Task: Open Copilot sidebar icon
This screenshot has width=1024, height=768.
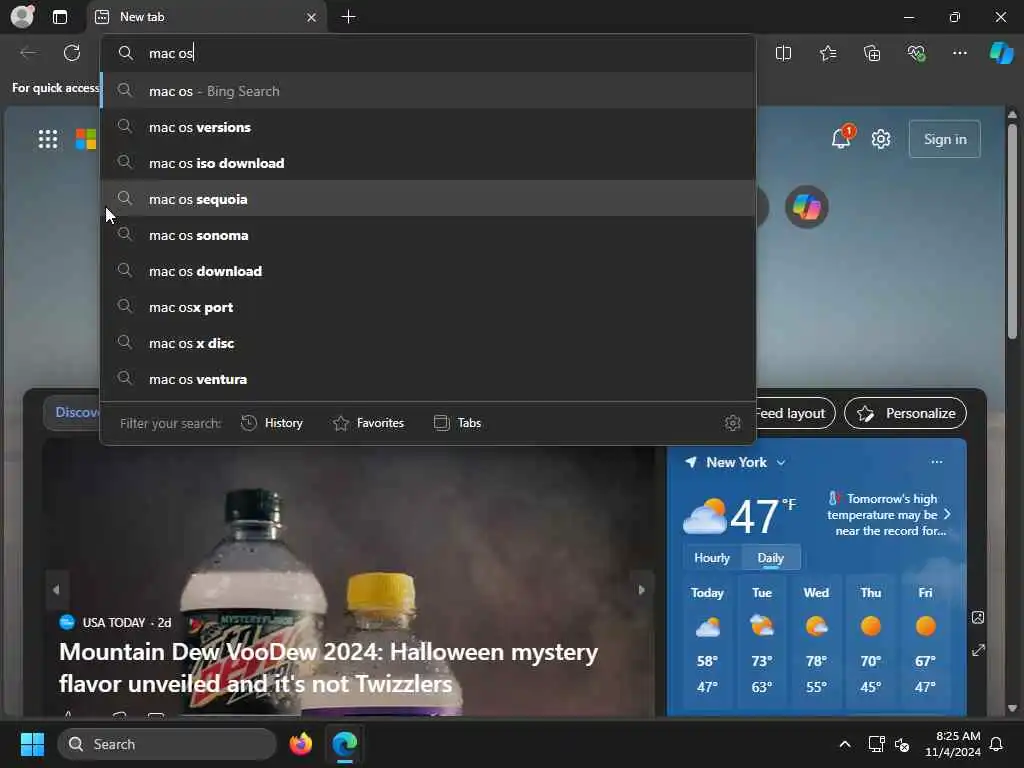Action: tap(1002, 53)
